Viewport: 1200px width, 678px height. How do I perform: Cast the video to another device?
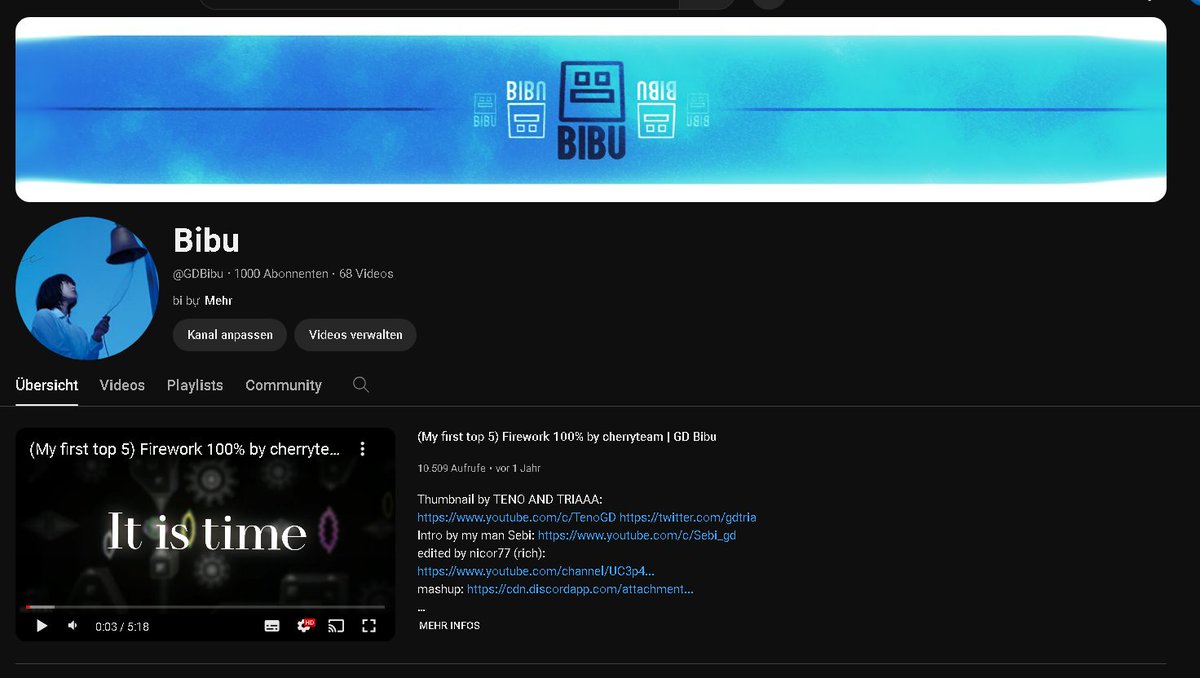point(336,625)
